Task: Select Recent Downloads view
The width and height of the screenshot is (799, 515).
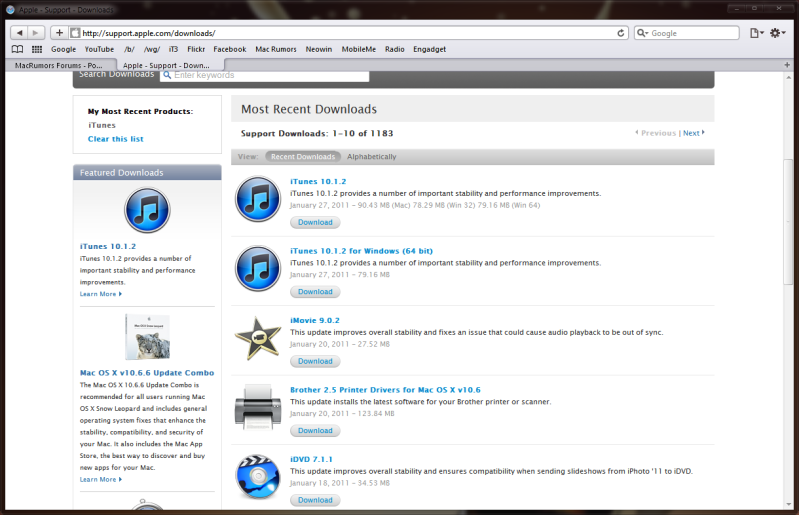Action: tap(303, 157)
